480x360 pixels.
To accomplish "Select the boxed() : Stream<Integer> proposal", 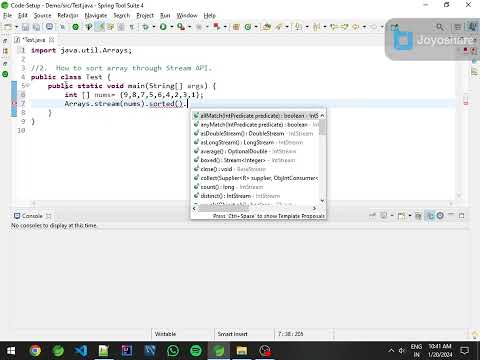I will coord(256,160).
